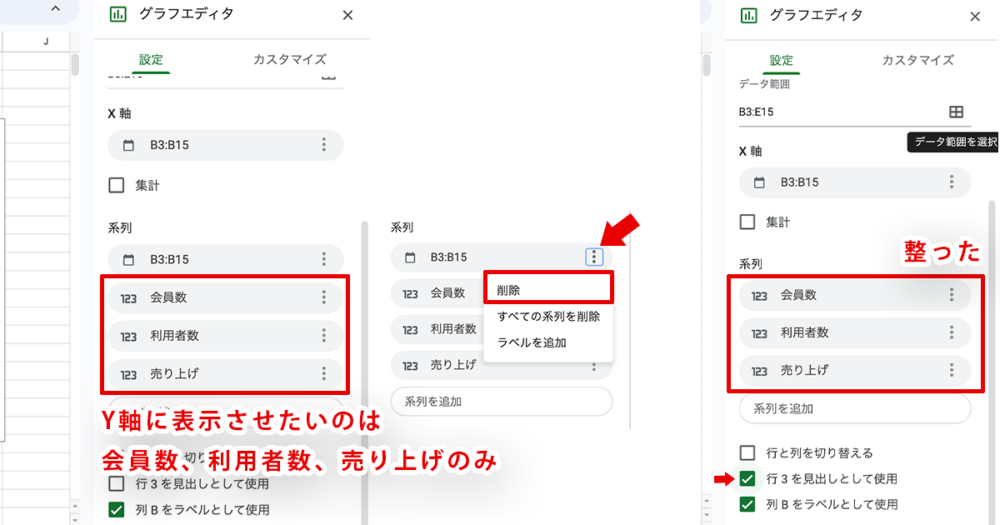The height and width of the screenshot is (525, 1000).
Task: Enable 行と列を切り替える in the right editor
Action: point(747,453)
